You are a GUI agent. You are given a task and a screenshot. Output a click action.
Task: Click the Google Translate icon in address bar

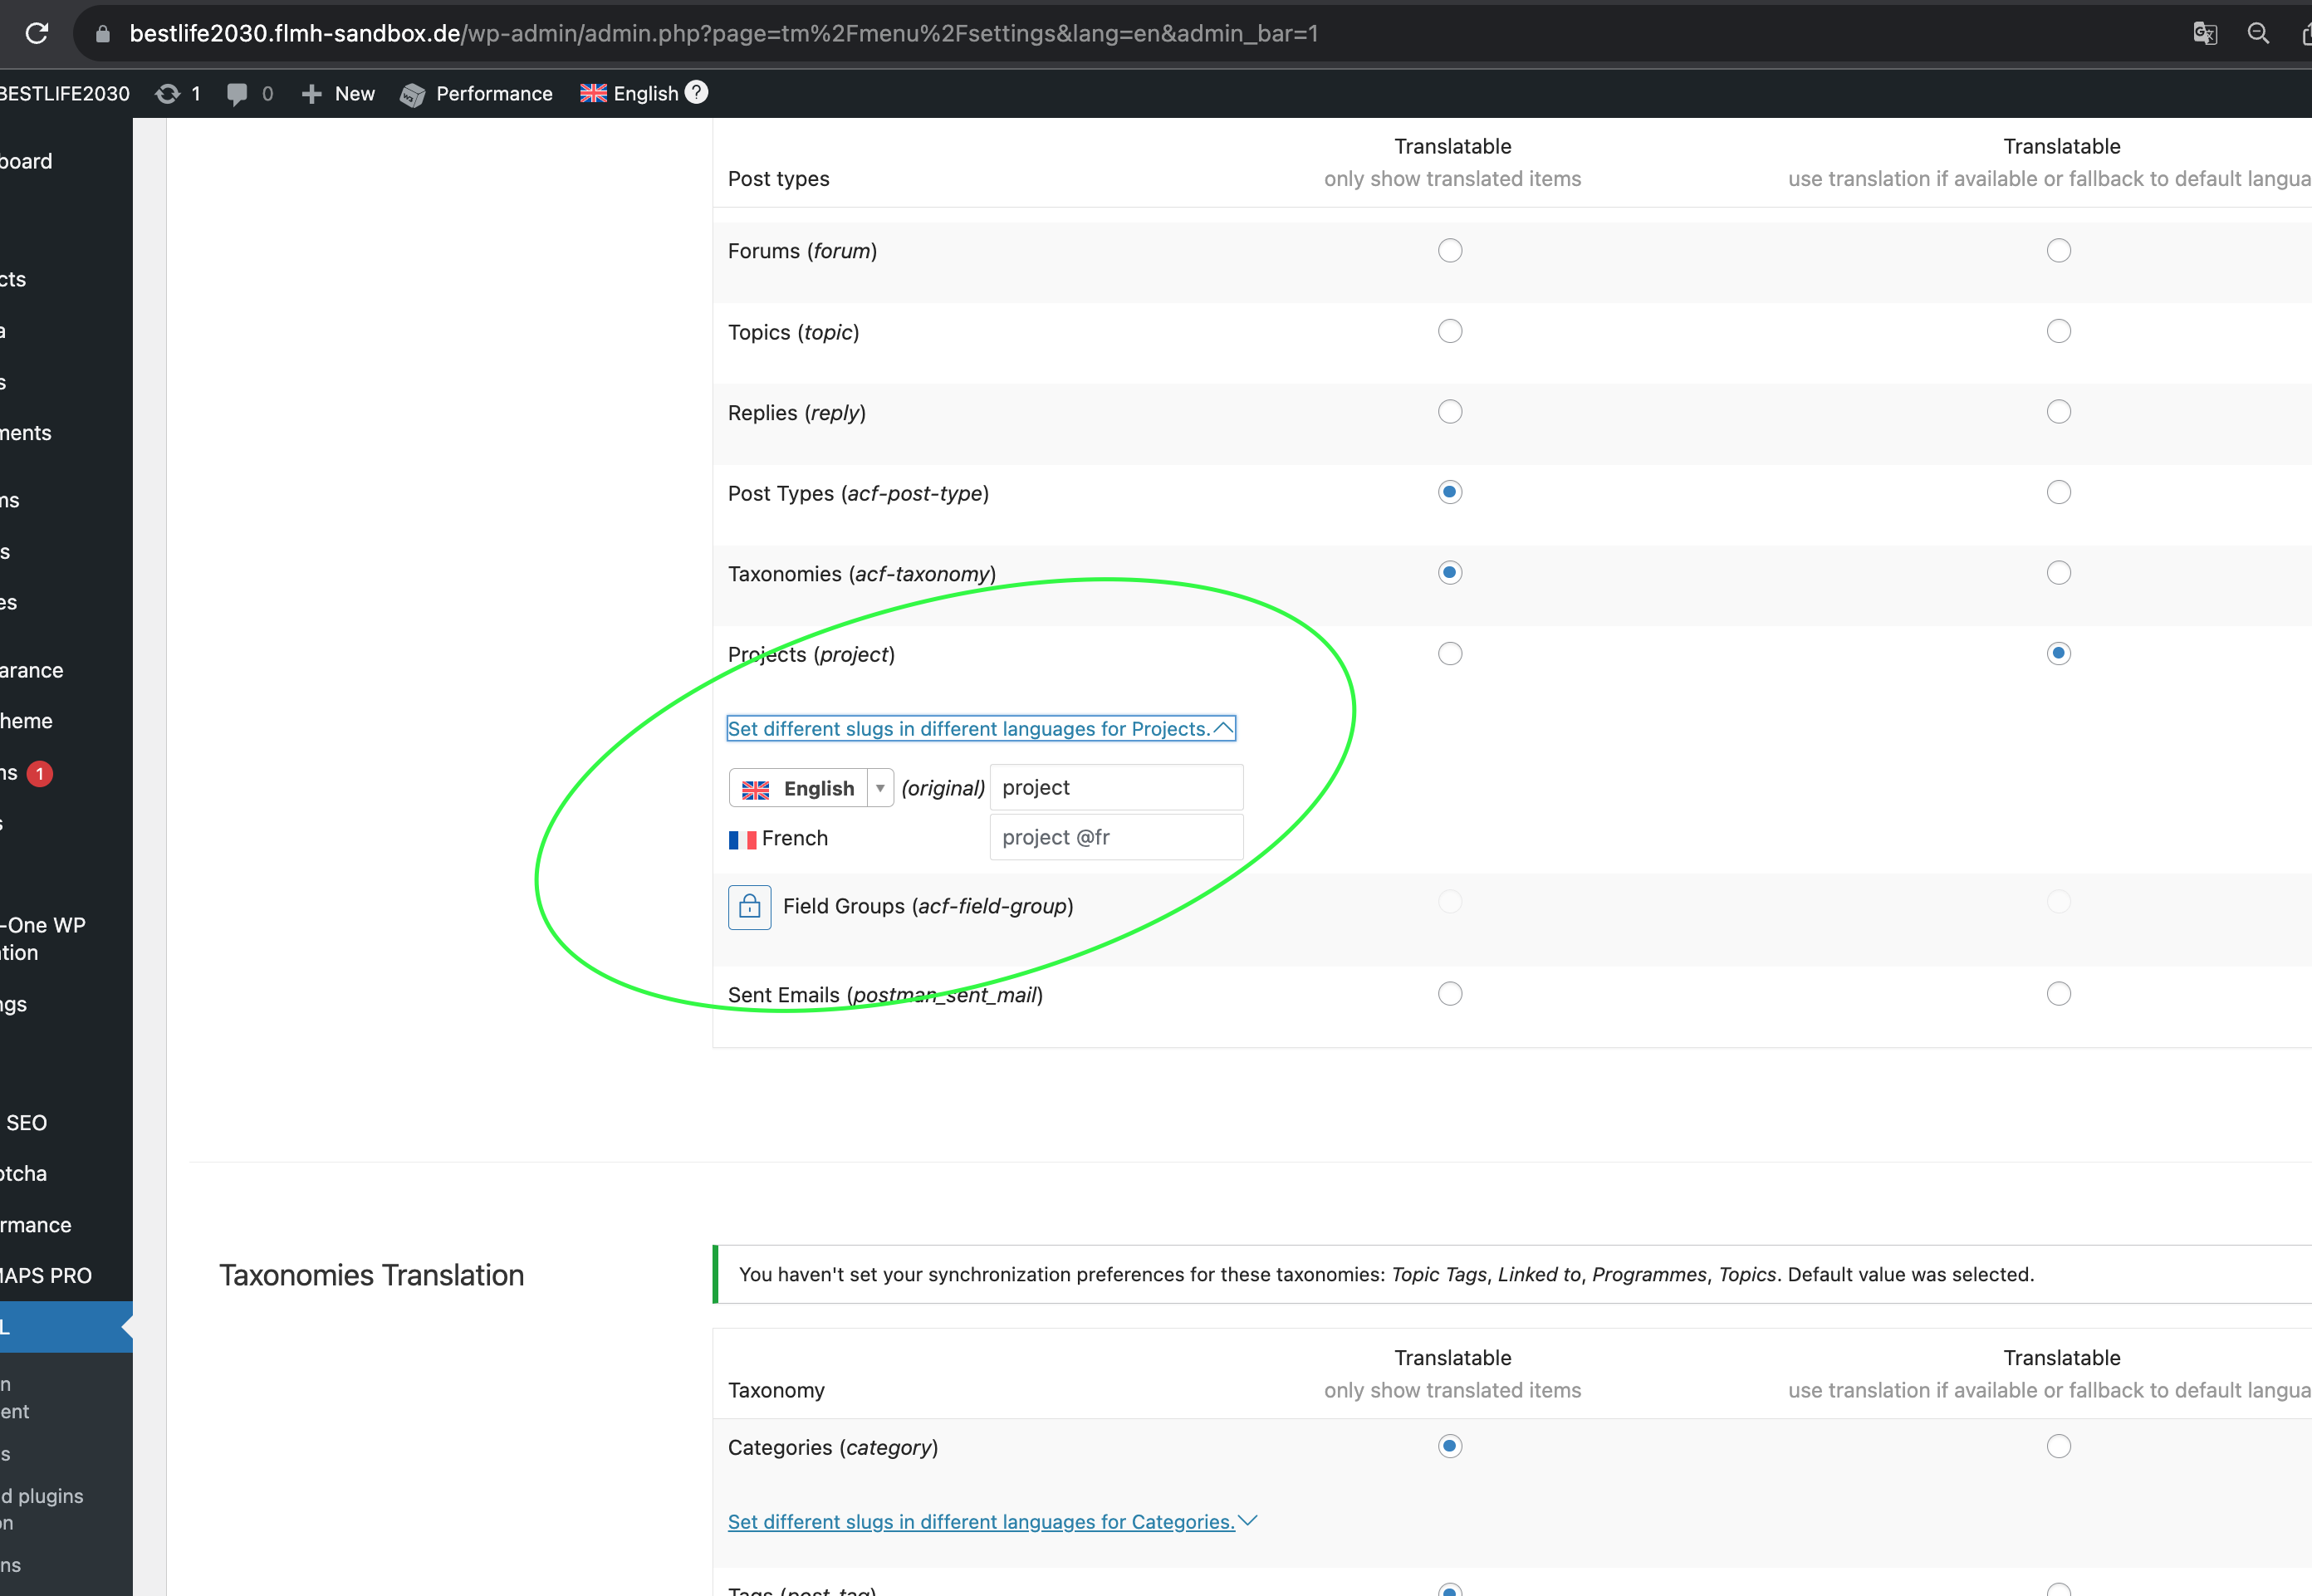[2204, 33]
